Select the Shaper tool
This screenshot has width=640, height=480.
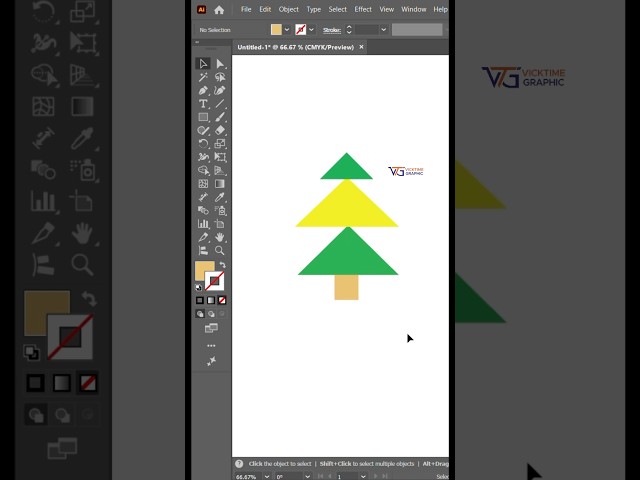203,131
